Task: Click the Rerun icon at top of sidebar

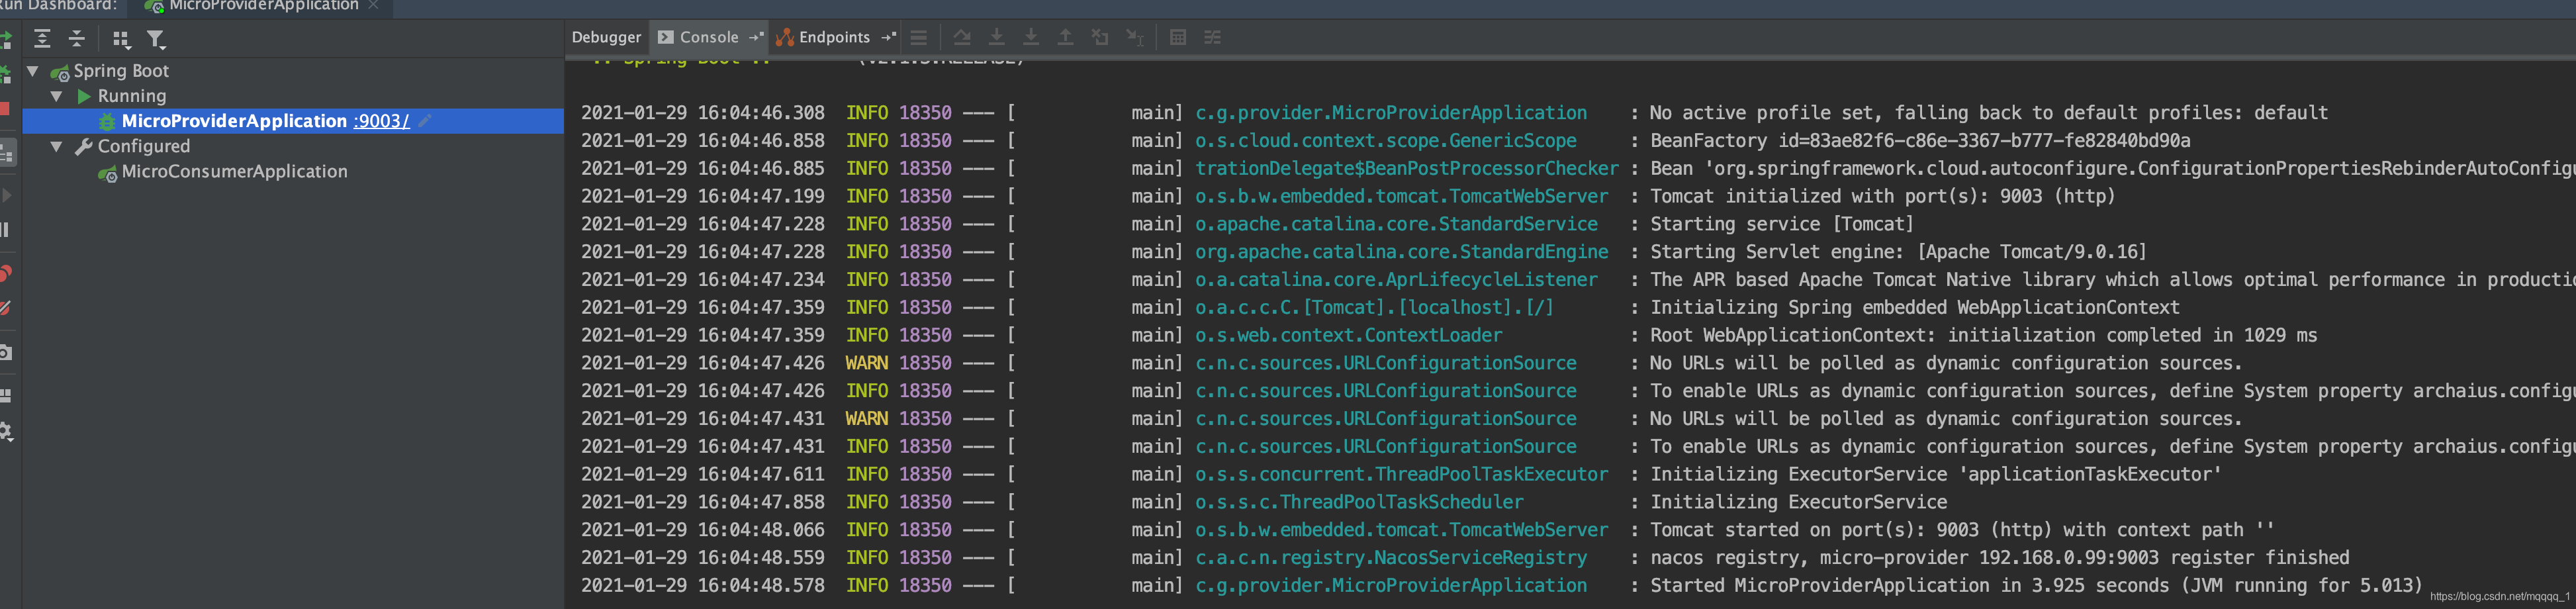Action: click(5, 39)
